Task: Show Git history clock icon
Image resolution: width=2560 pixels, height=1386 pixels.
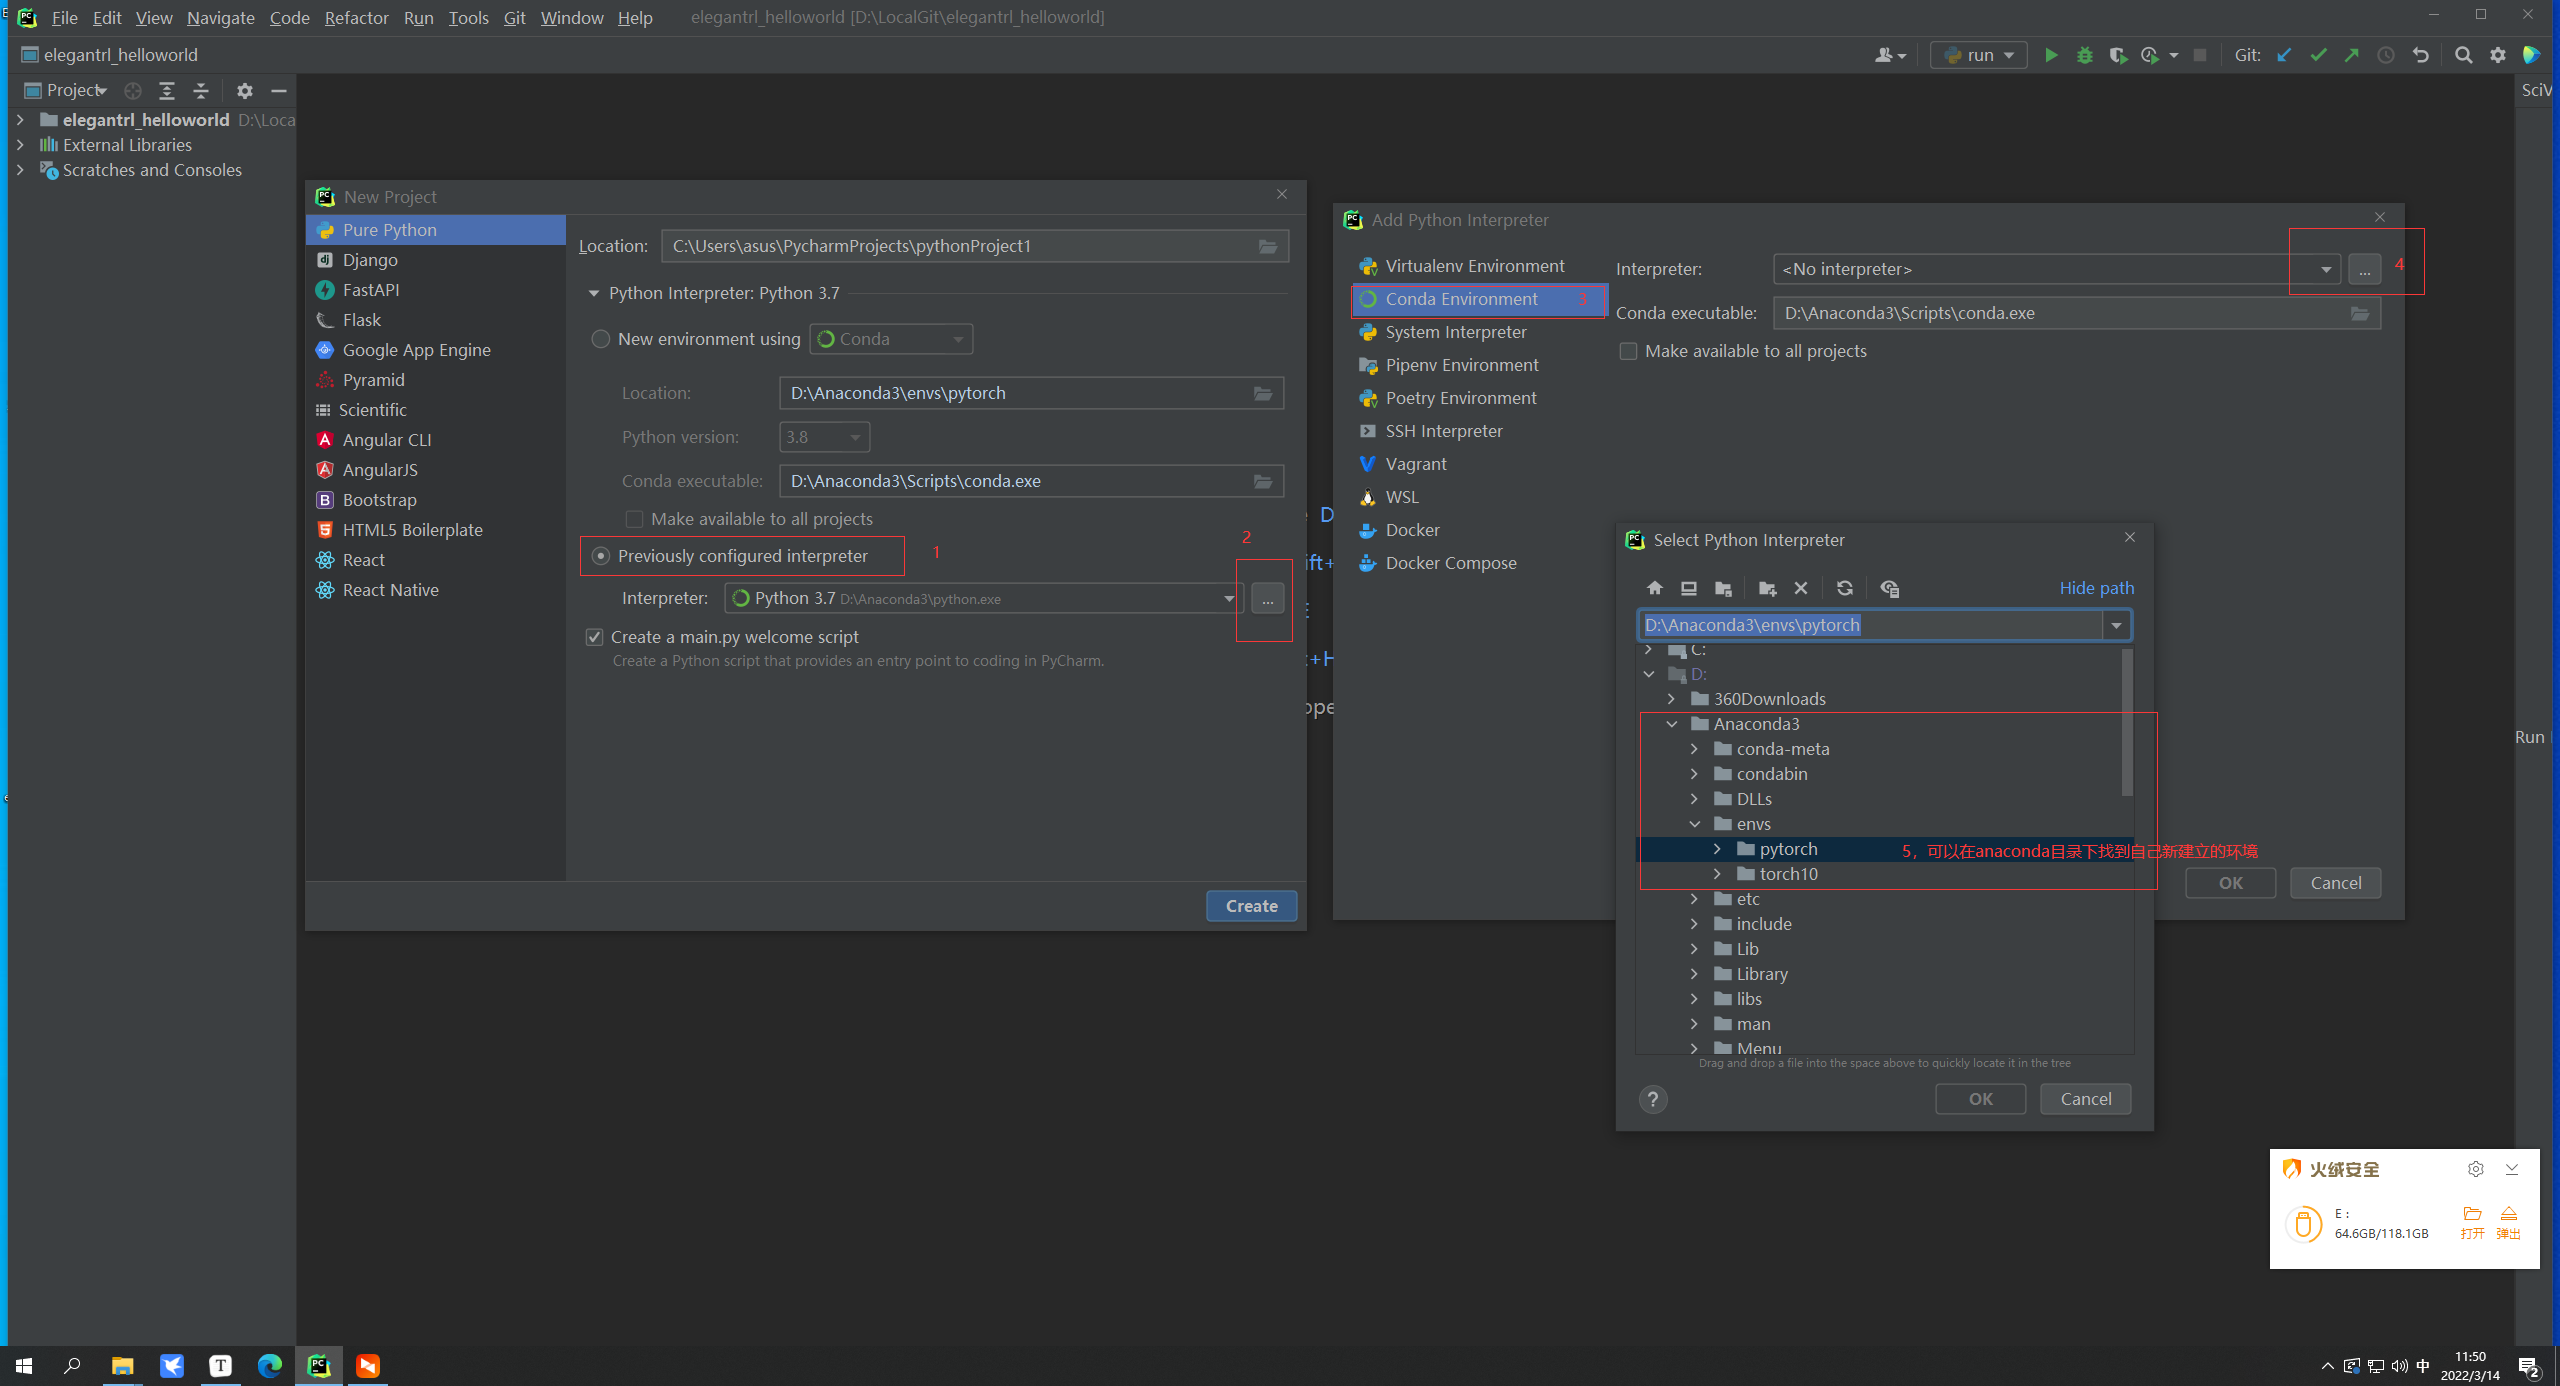Action: pos(2385,55)
